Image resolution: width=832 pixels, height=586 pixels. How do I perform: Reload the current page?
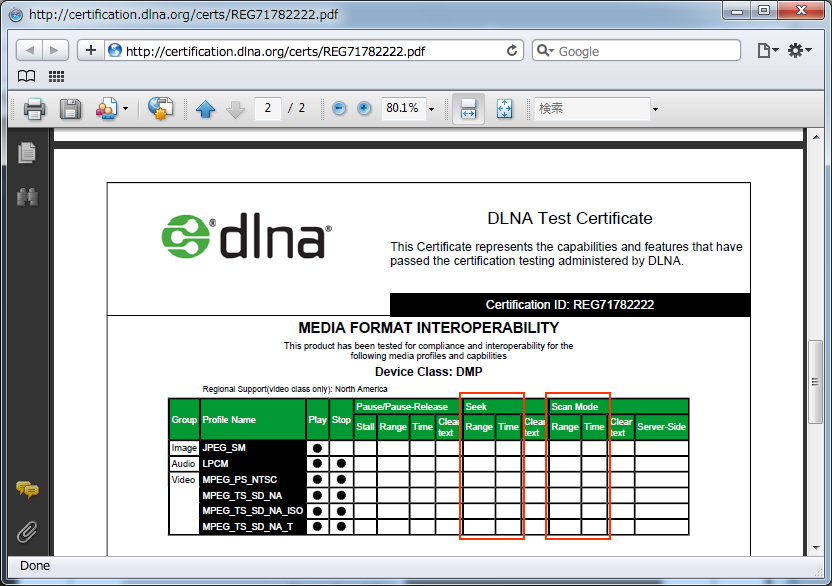(x=512, y=50)
